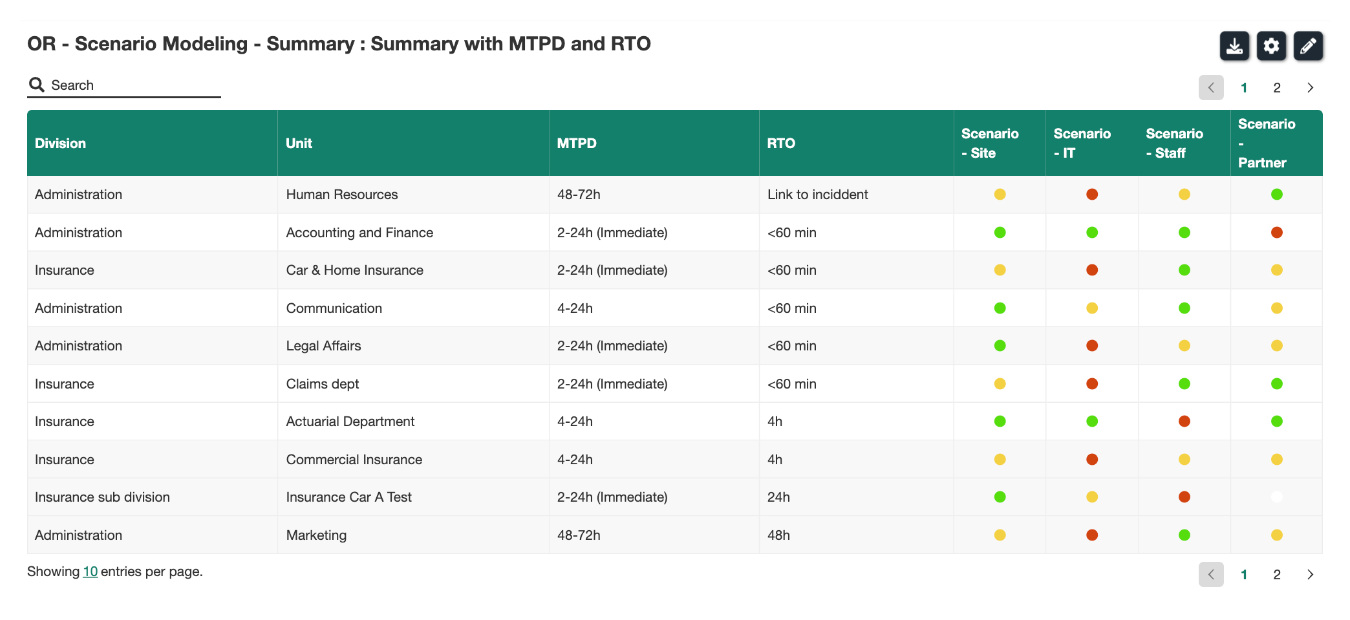Click Car & Home Insurance IT red dot
The image size is (1350, 620).
[x=1092, y=270]
